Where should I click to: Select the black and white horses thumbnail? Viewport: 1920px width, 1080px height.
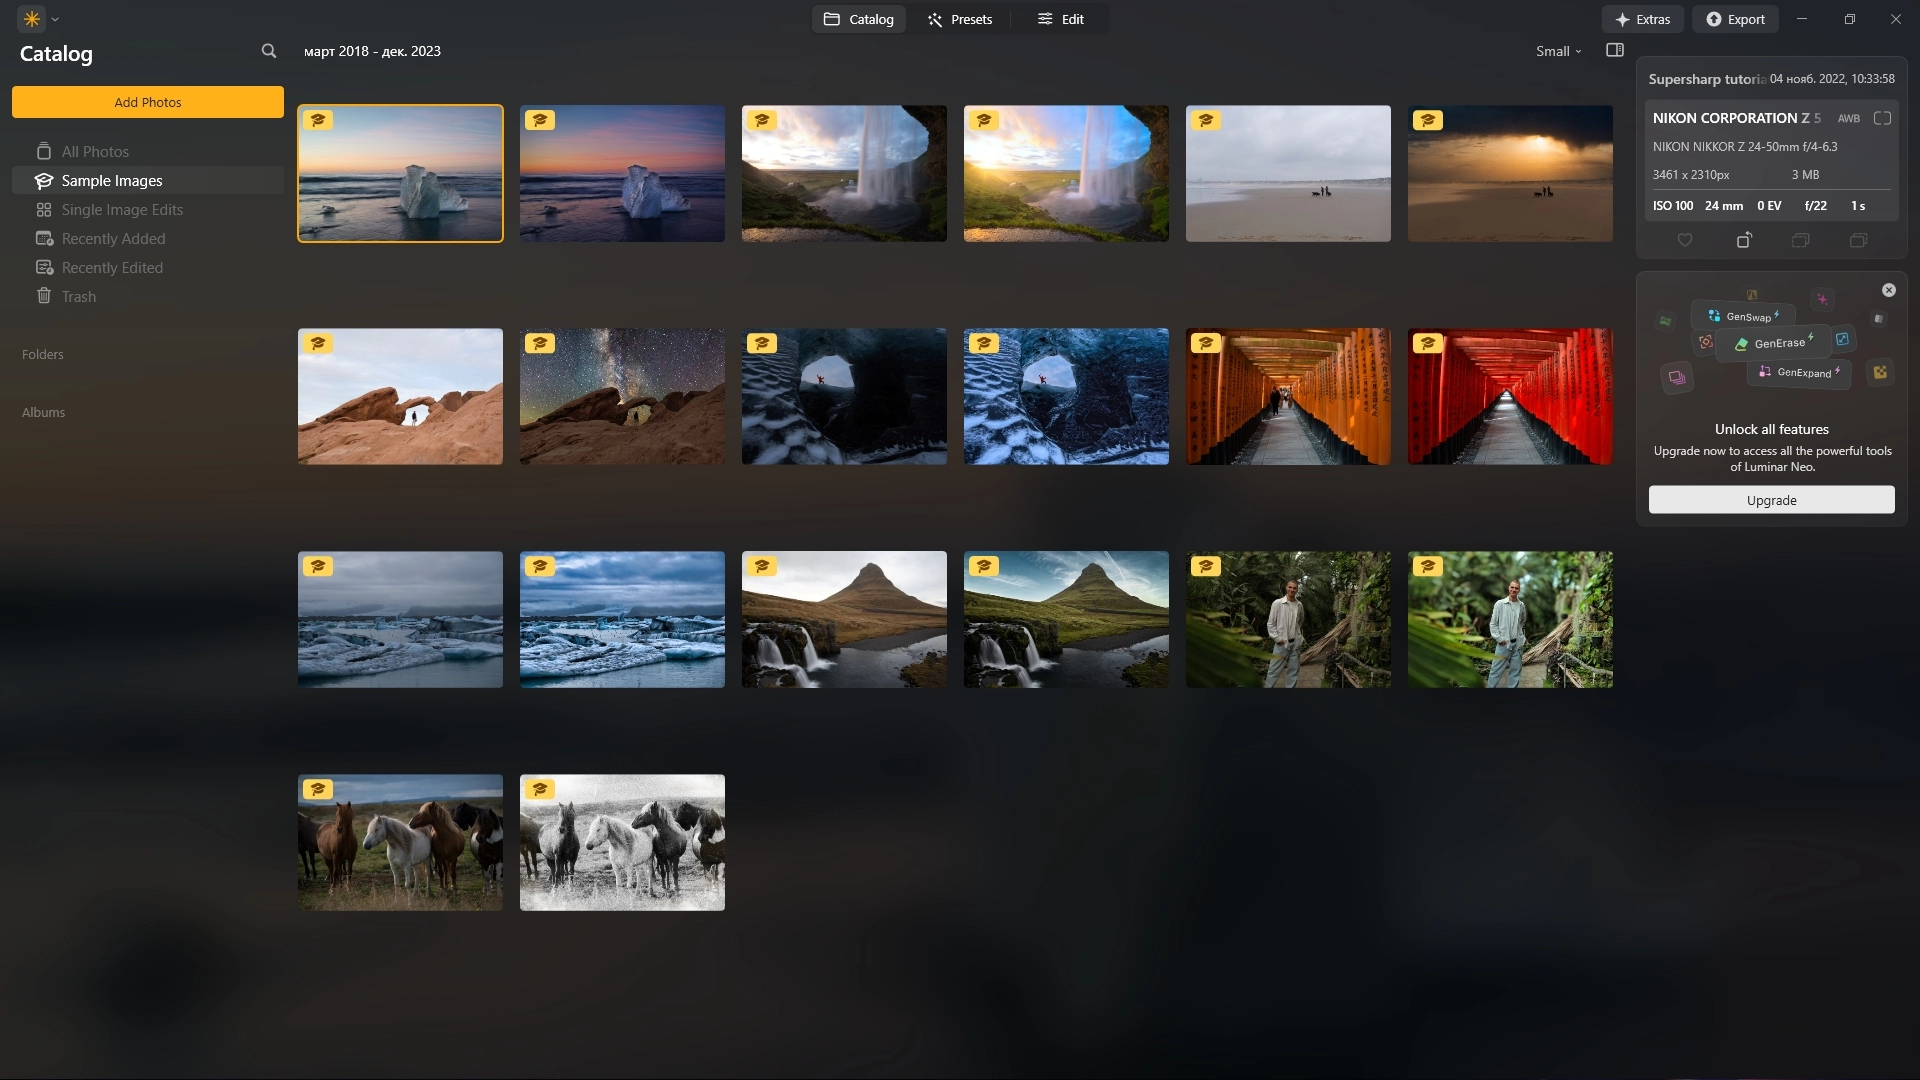tap(622, 842)
